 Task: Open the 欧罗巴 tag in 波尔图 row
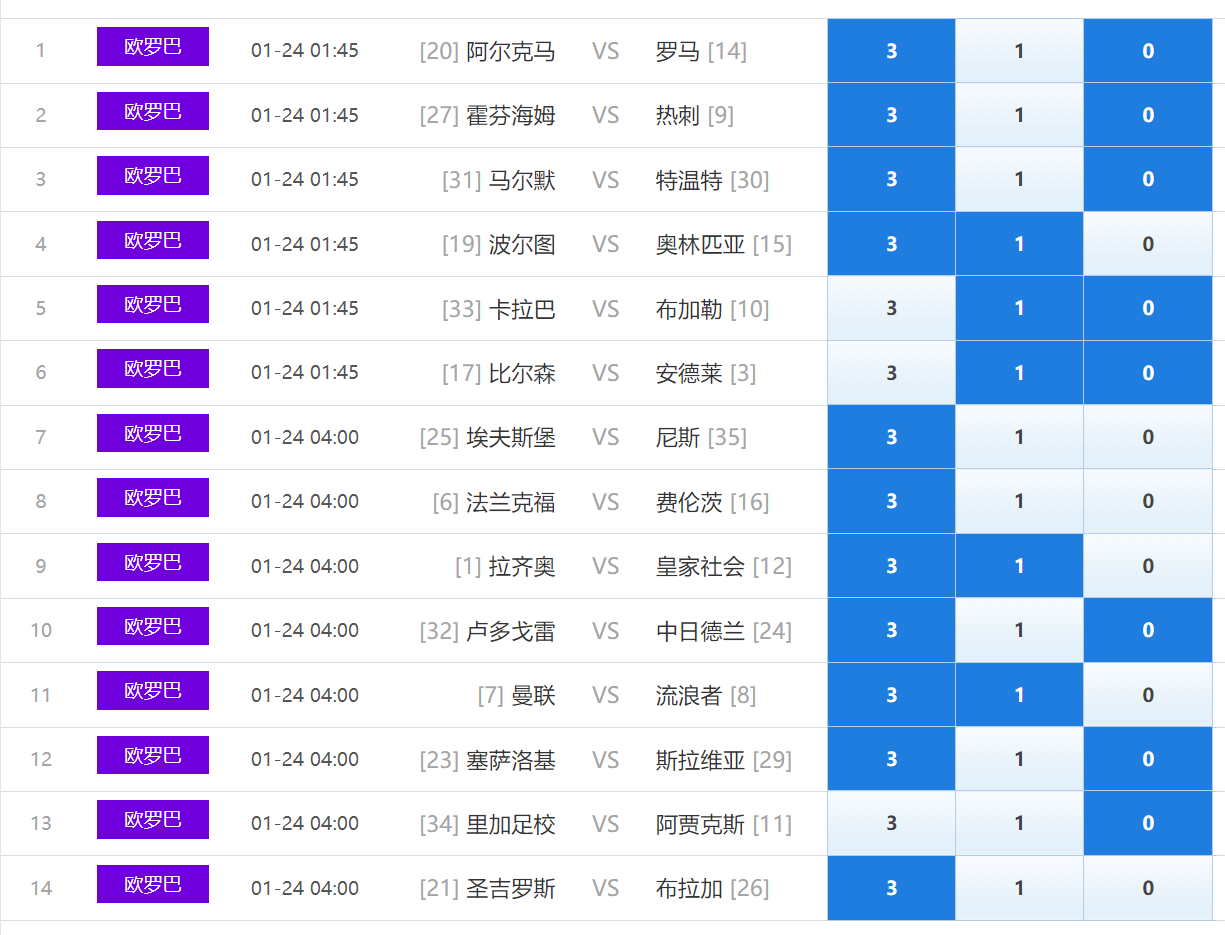(153, 240)
